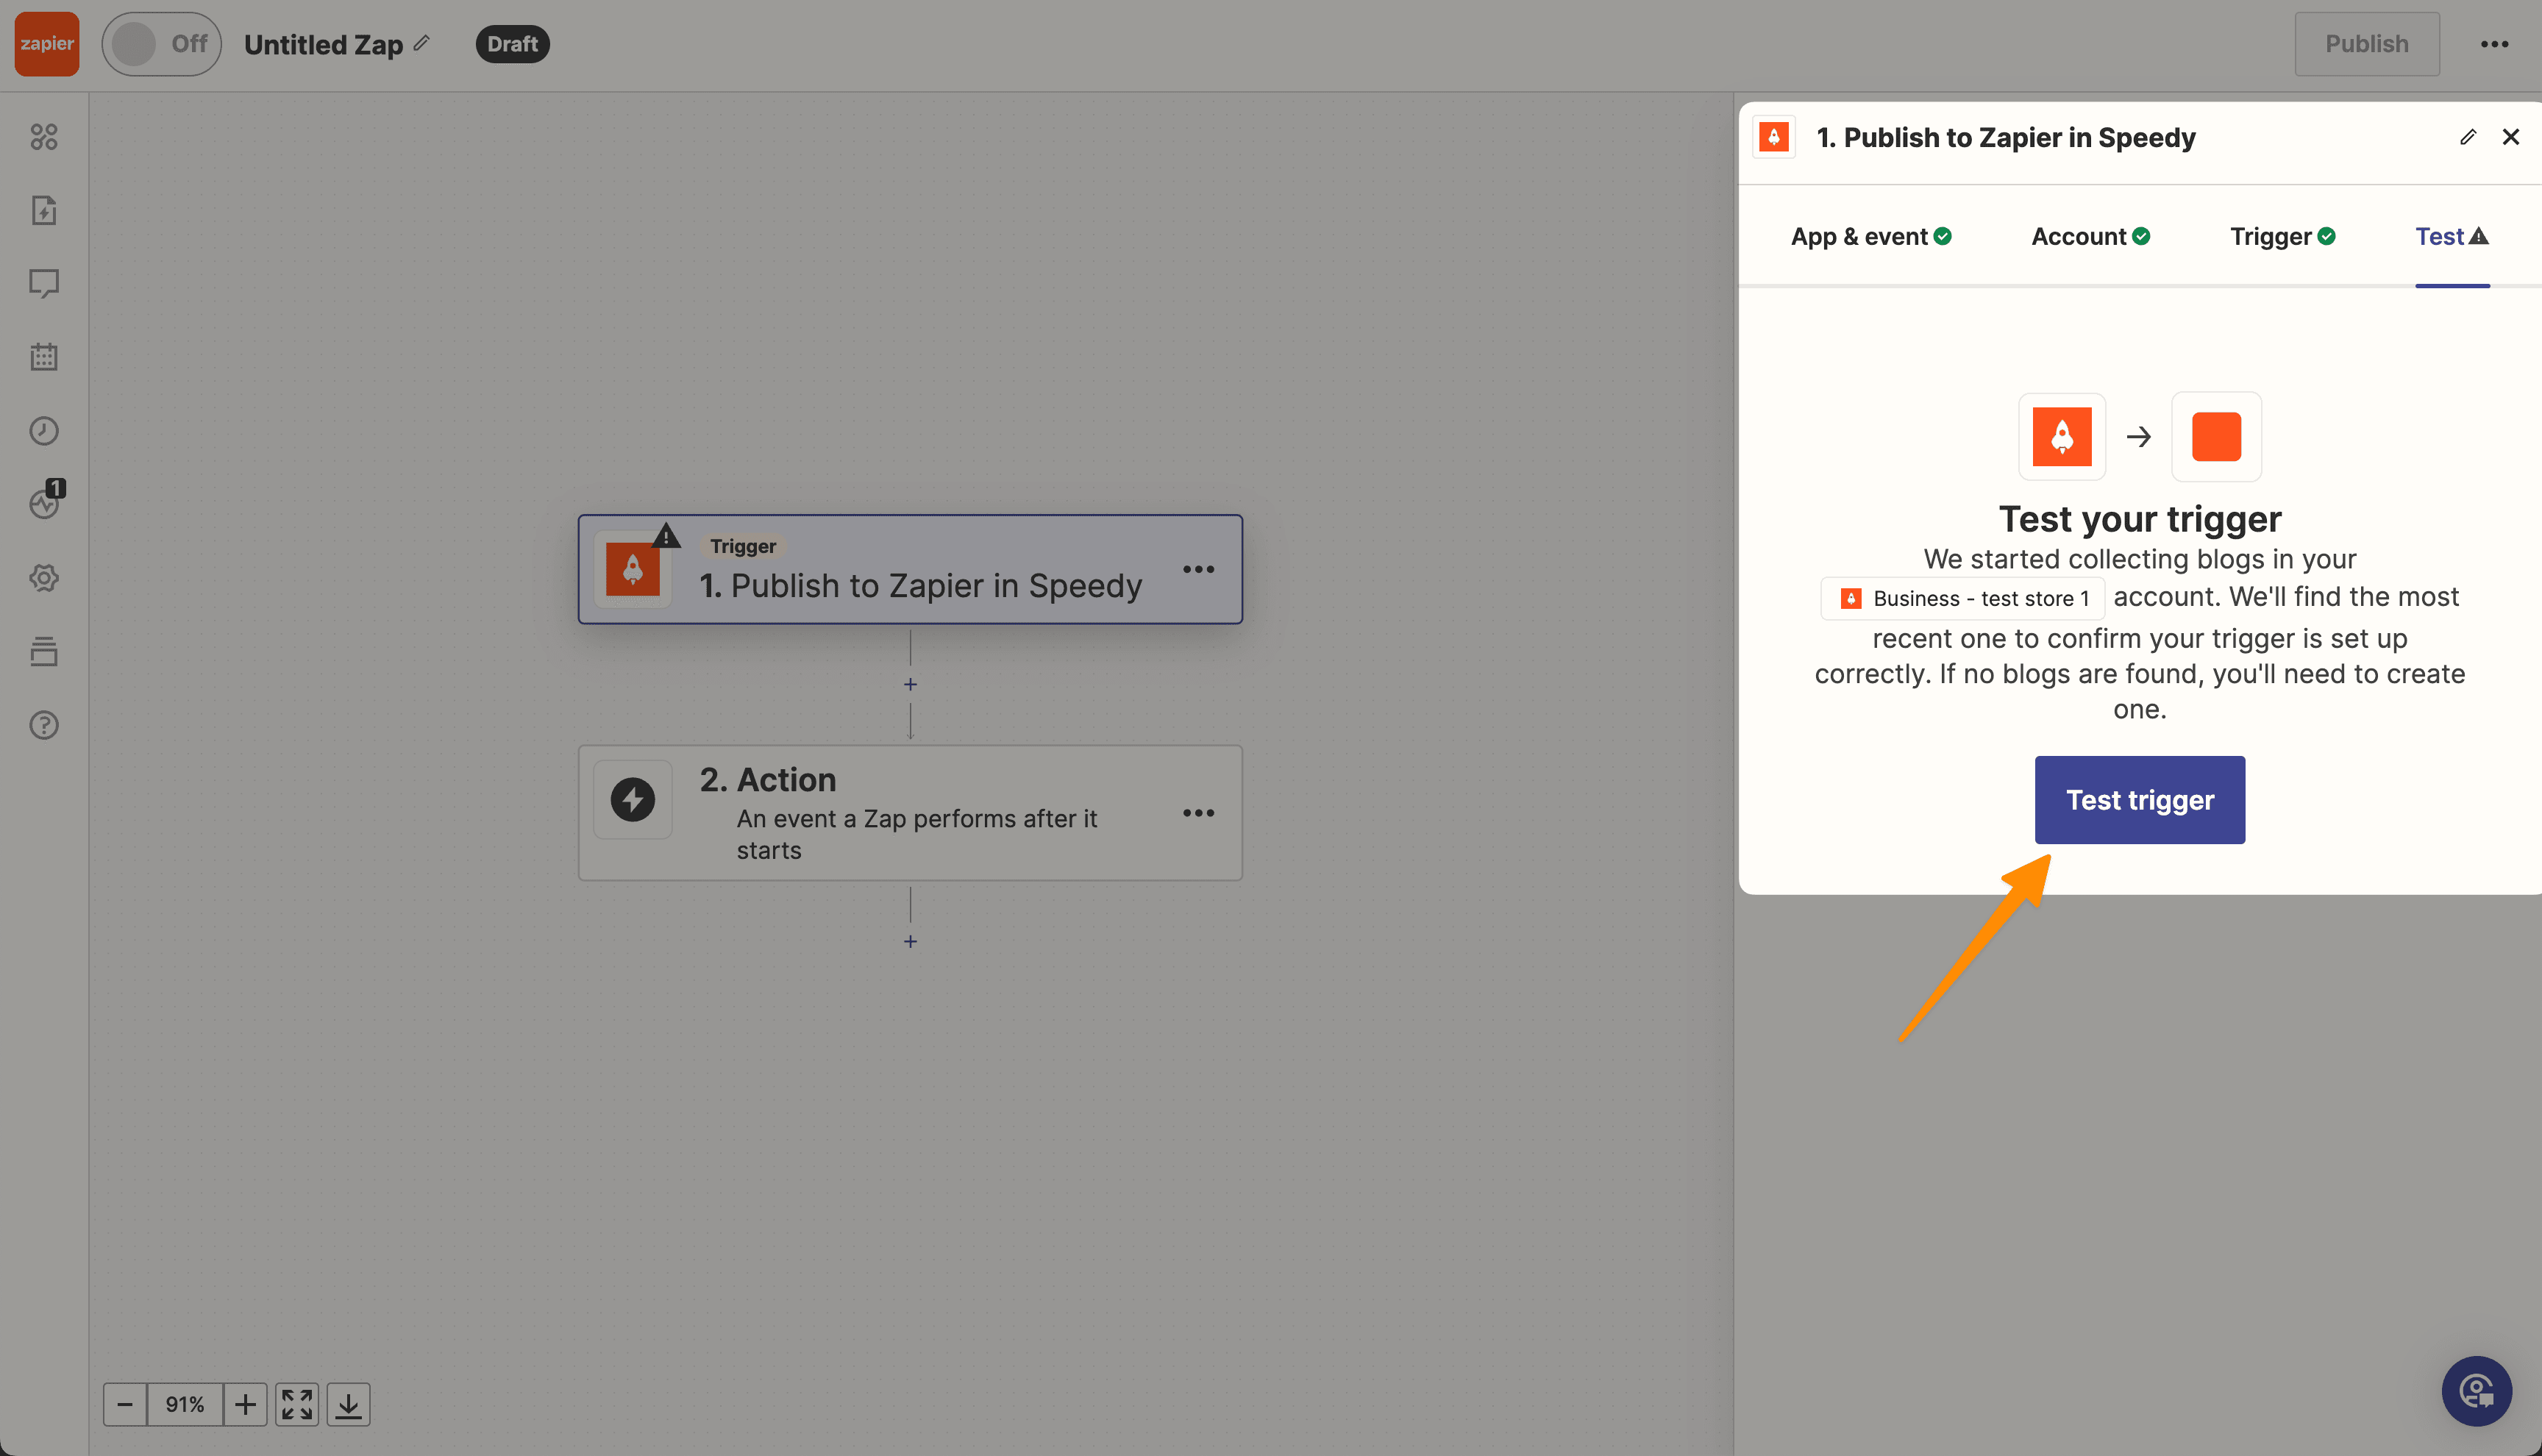The image size is (2542, 1456).
Task: Switch to the Trigger tab
Action: click(2282, 237)
